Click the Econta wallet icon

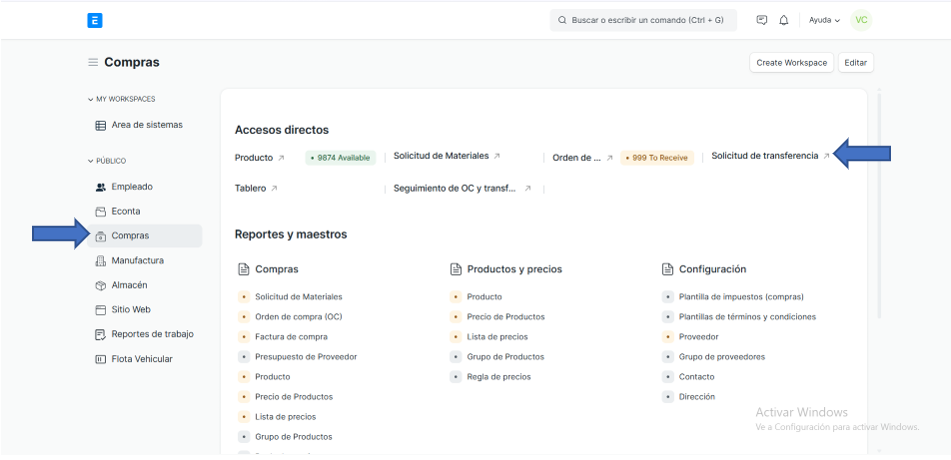point(101,211)
